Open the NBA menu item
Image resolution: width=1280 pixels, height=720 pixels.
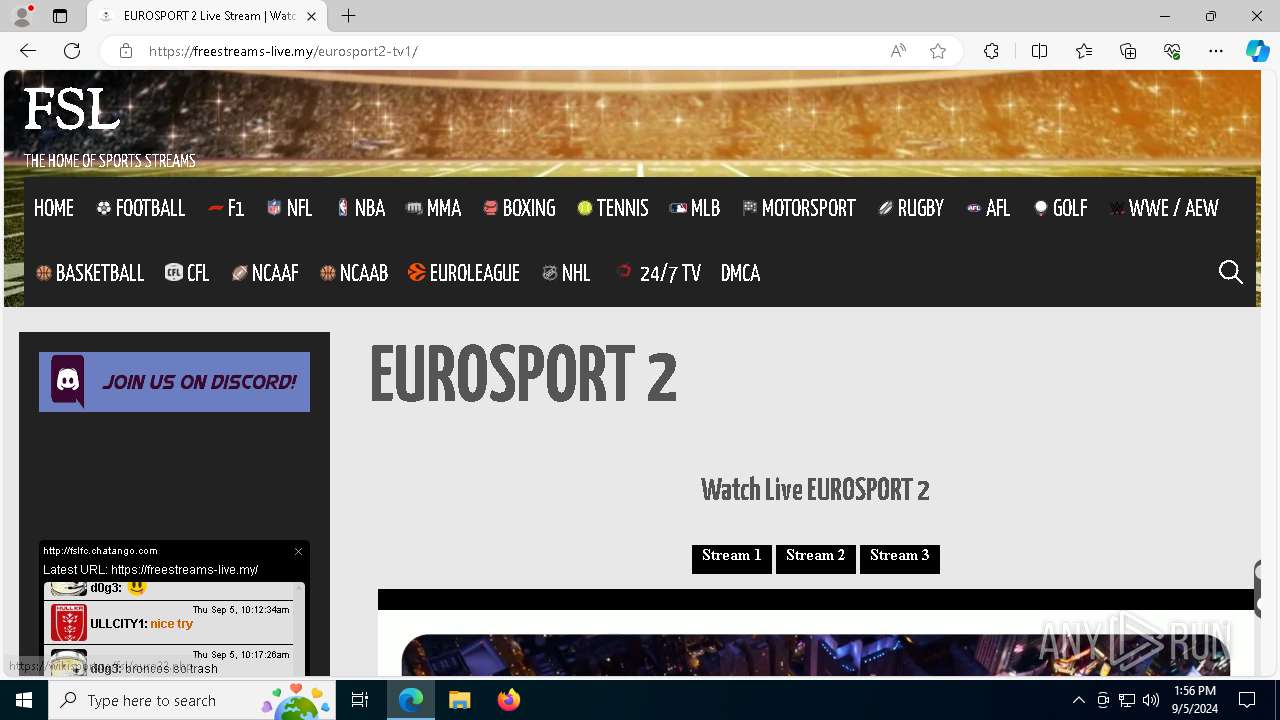pos(360,208)
